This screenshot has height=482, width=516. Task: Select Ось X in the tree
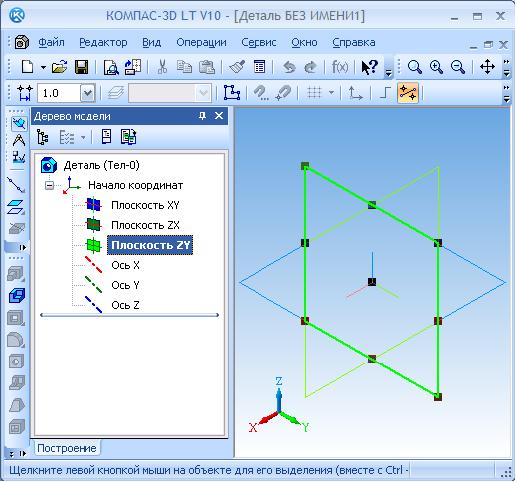click(x=125, y=265)
